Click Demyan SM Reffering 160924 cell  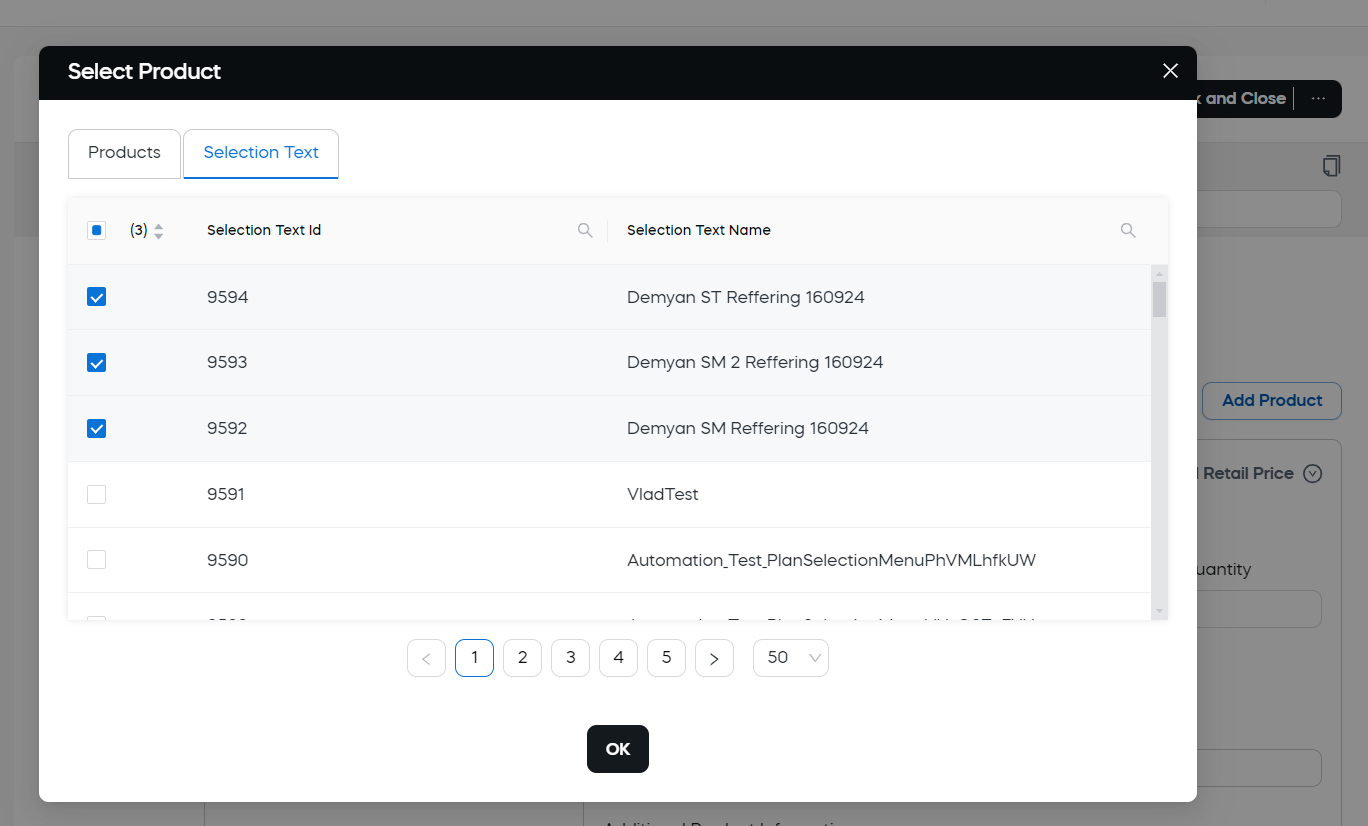click(x=748, y=429)
